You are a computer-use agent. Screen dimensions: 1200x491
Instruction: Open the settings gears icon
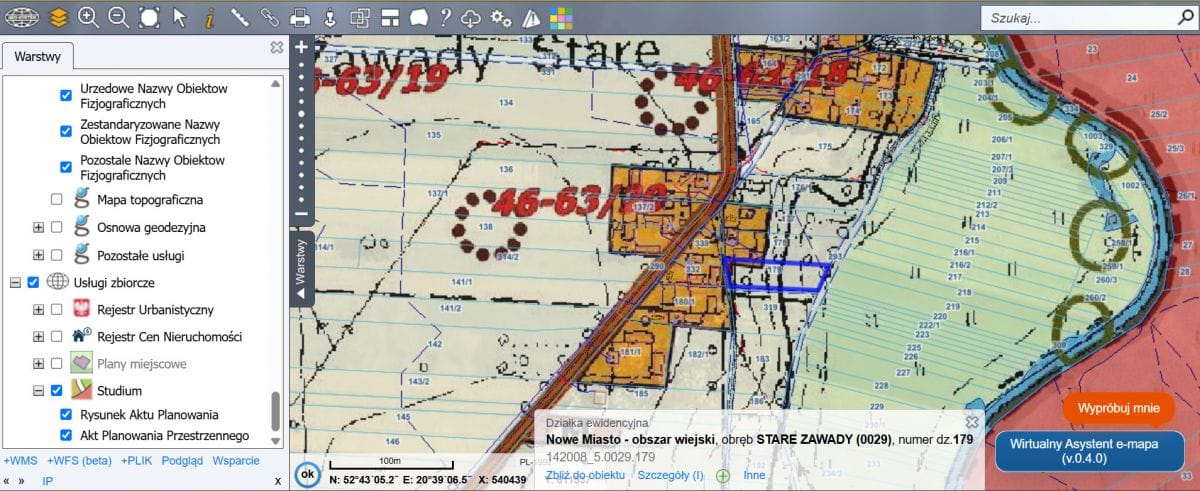(x=502, y=17)
